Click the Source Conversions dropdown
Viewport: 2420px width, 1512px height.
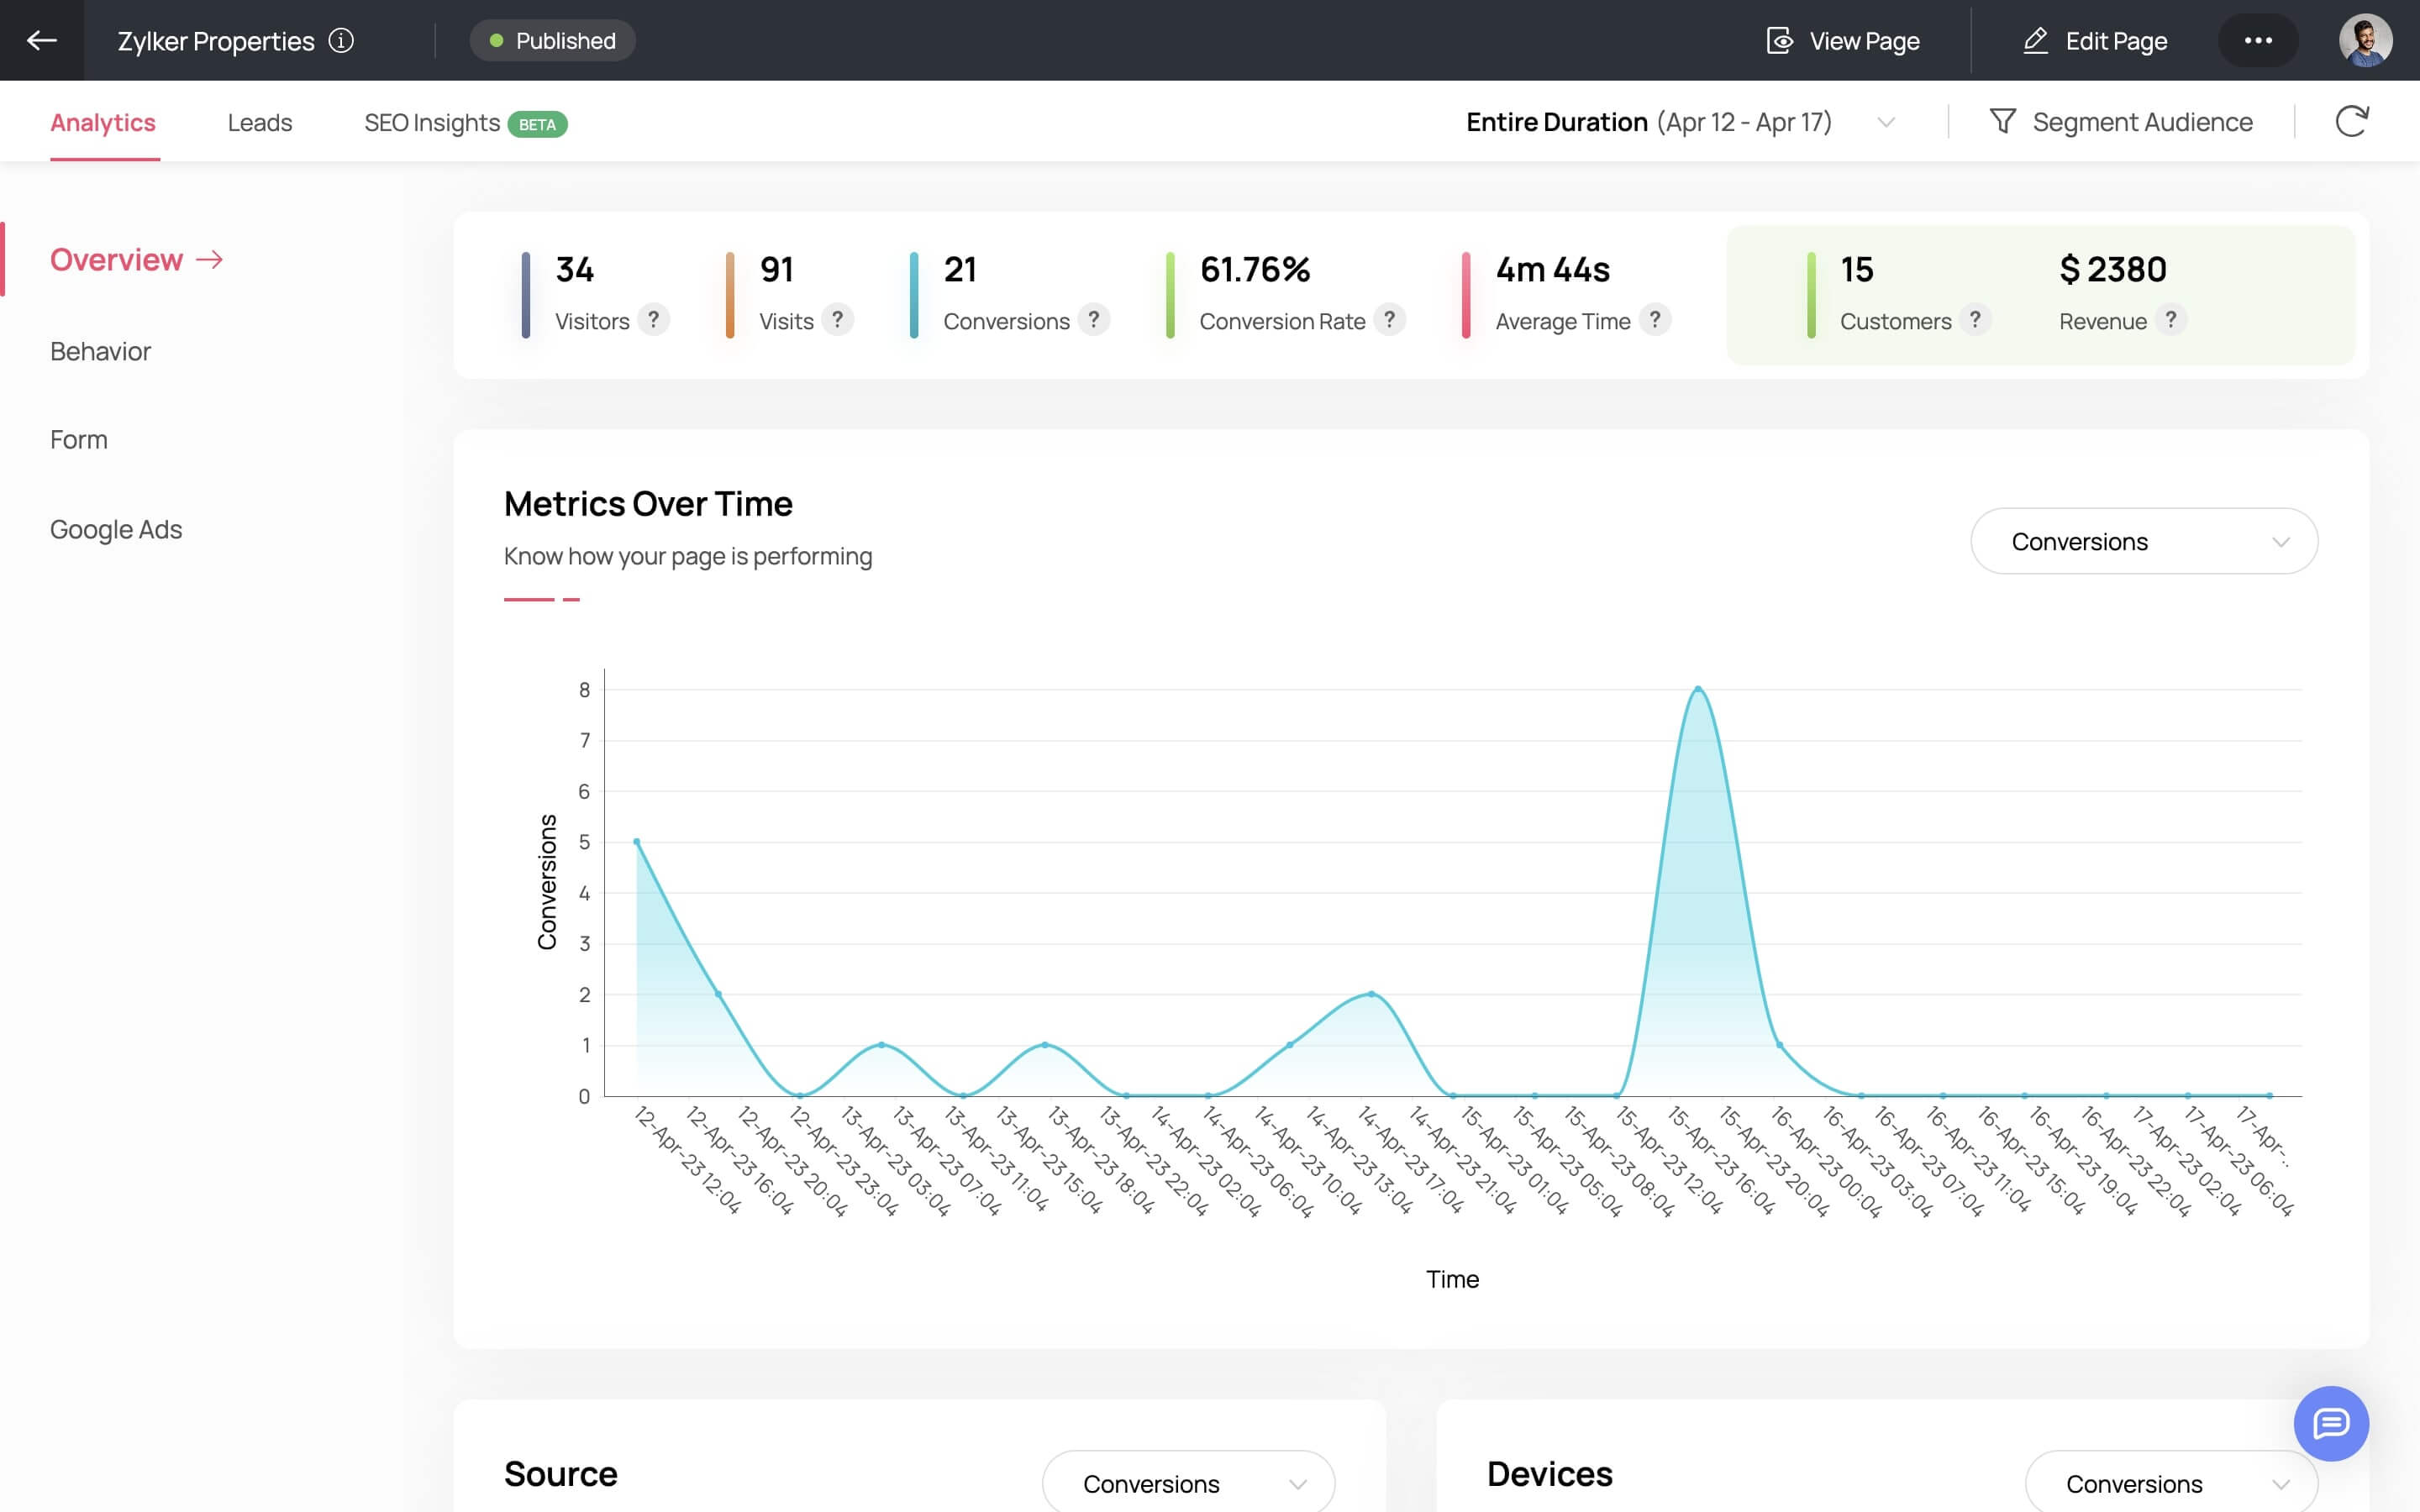click(x=1190, y=1484)
